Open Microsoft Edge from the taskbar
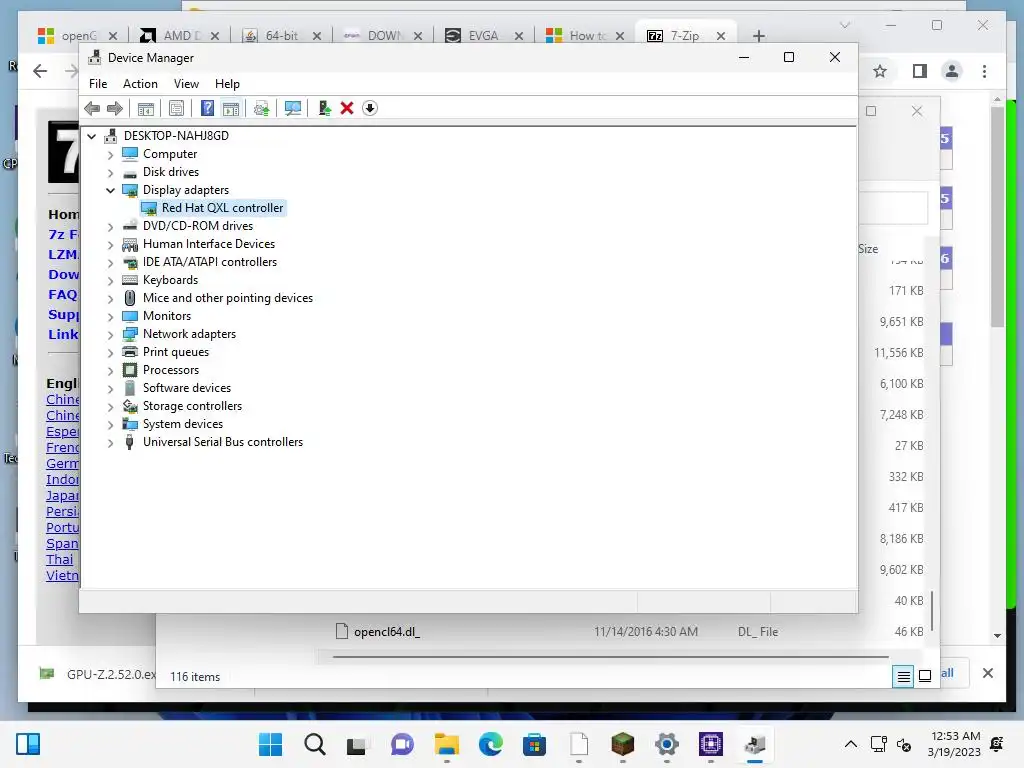This screenshot has width=1024, height=768. 491,744
